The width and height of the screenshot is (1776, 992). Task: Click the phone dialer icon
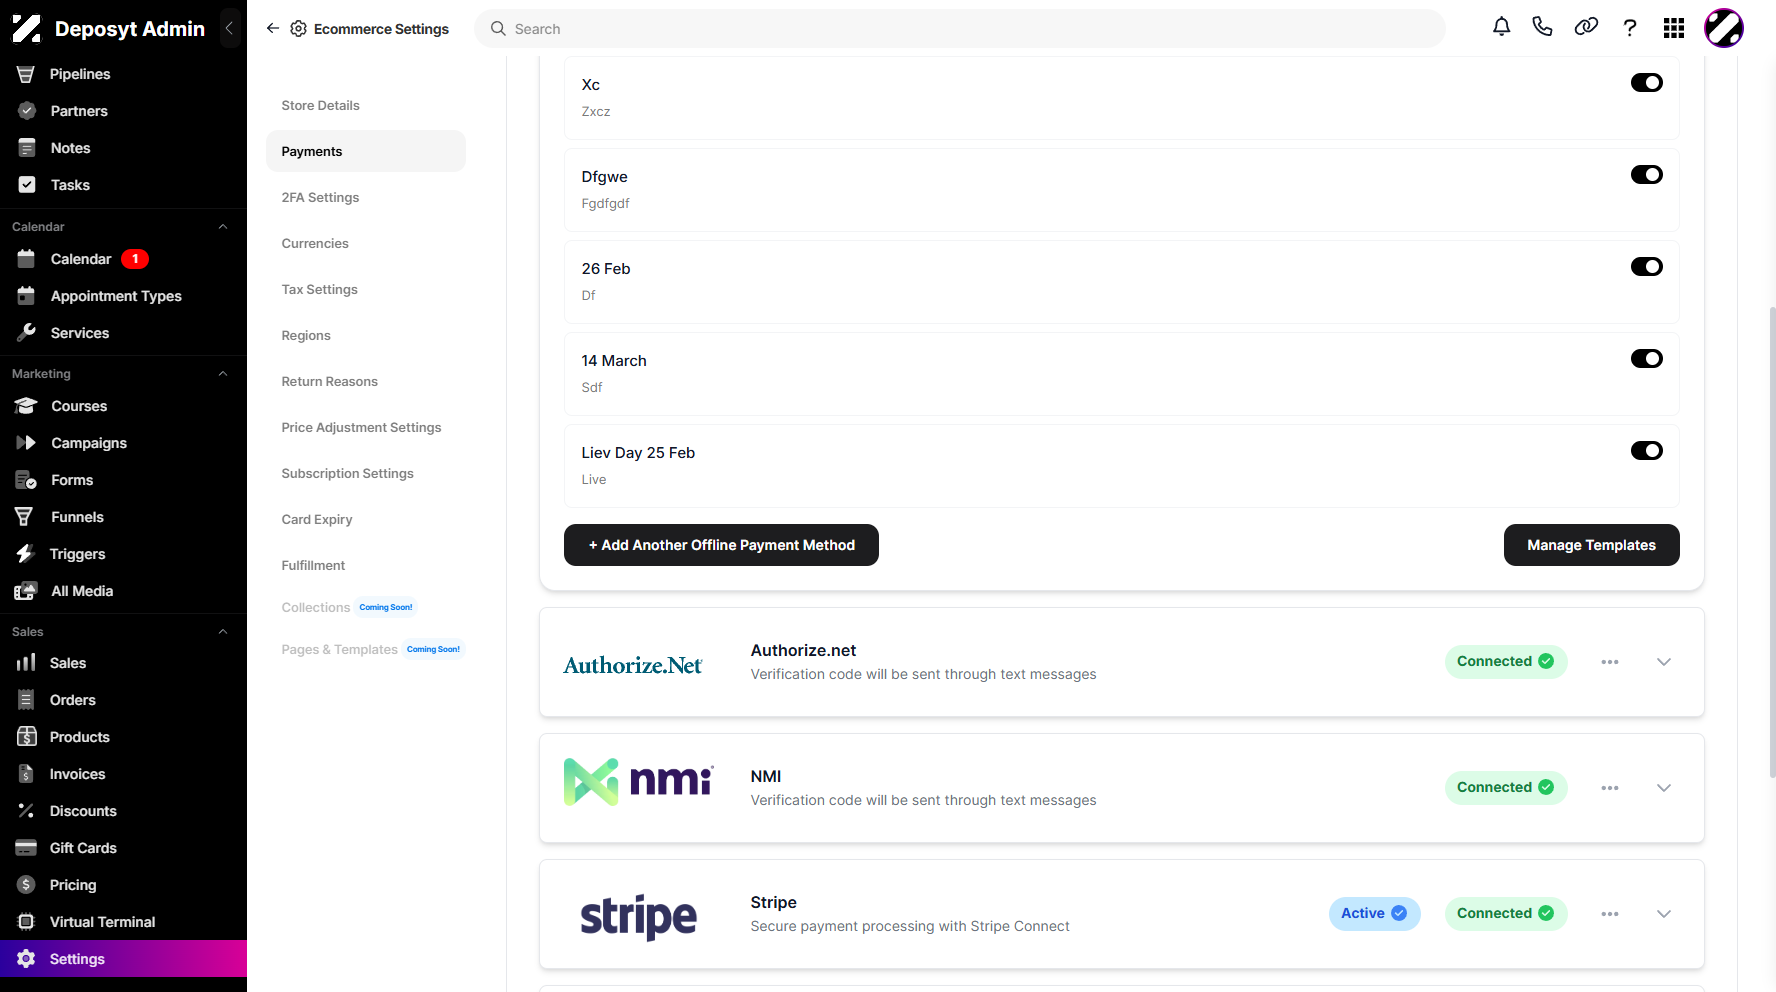1542,28
